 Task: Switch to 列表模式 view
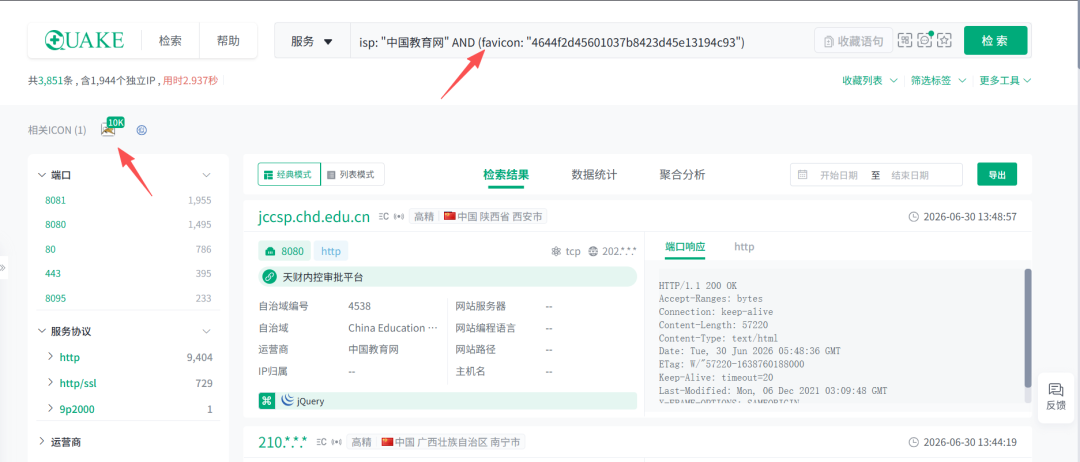pyautogui.click(x=353, y=175)
